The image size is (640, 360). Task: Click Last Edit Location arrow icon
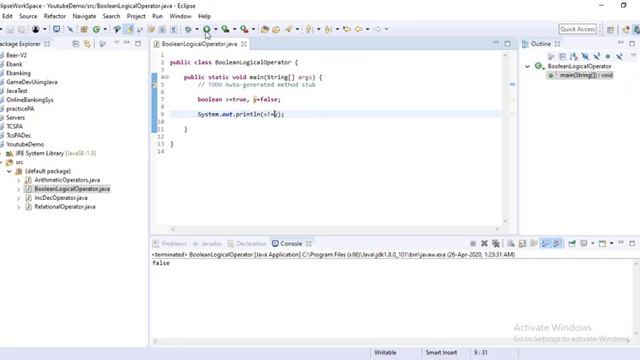(347, 29)
